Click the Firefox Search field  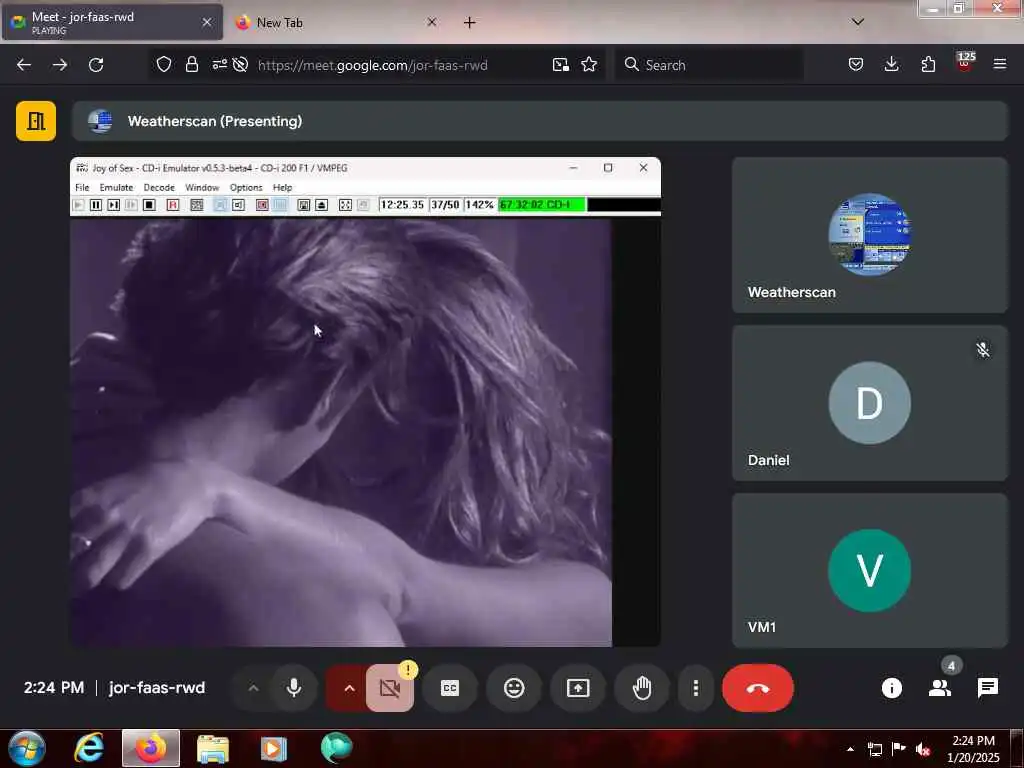(709, 65)
